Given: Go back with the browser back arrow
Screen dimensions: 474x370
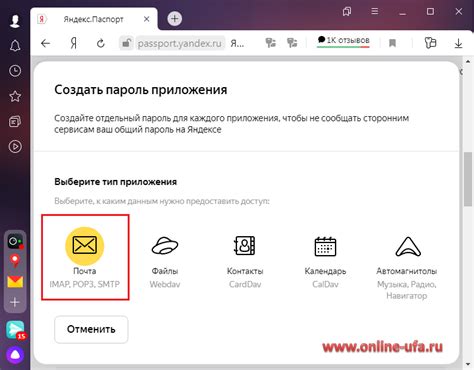Looking at the screenshot, I should (x=45, y=43).
